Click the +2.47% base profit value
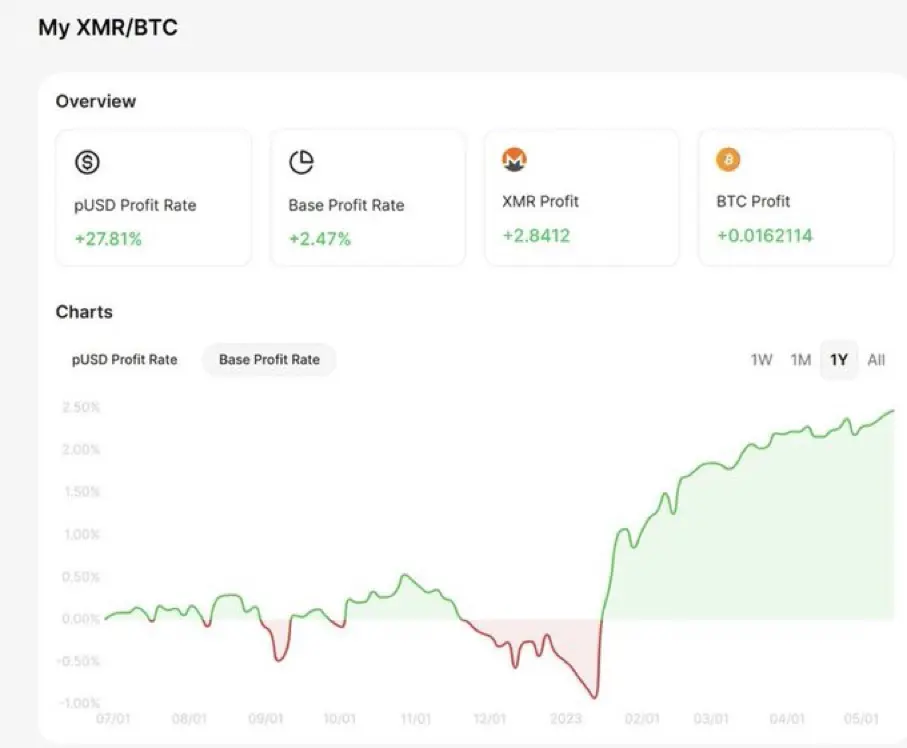The height and width of the screenshot is (748, 907). click(319, 239)
